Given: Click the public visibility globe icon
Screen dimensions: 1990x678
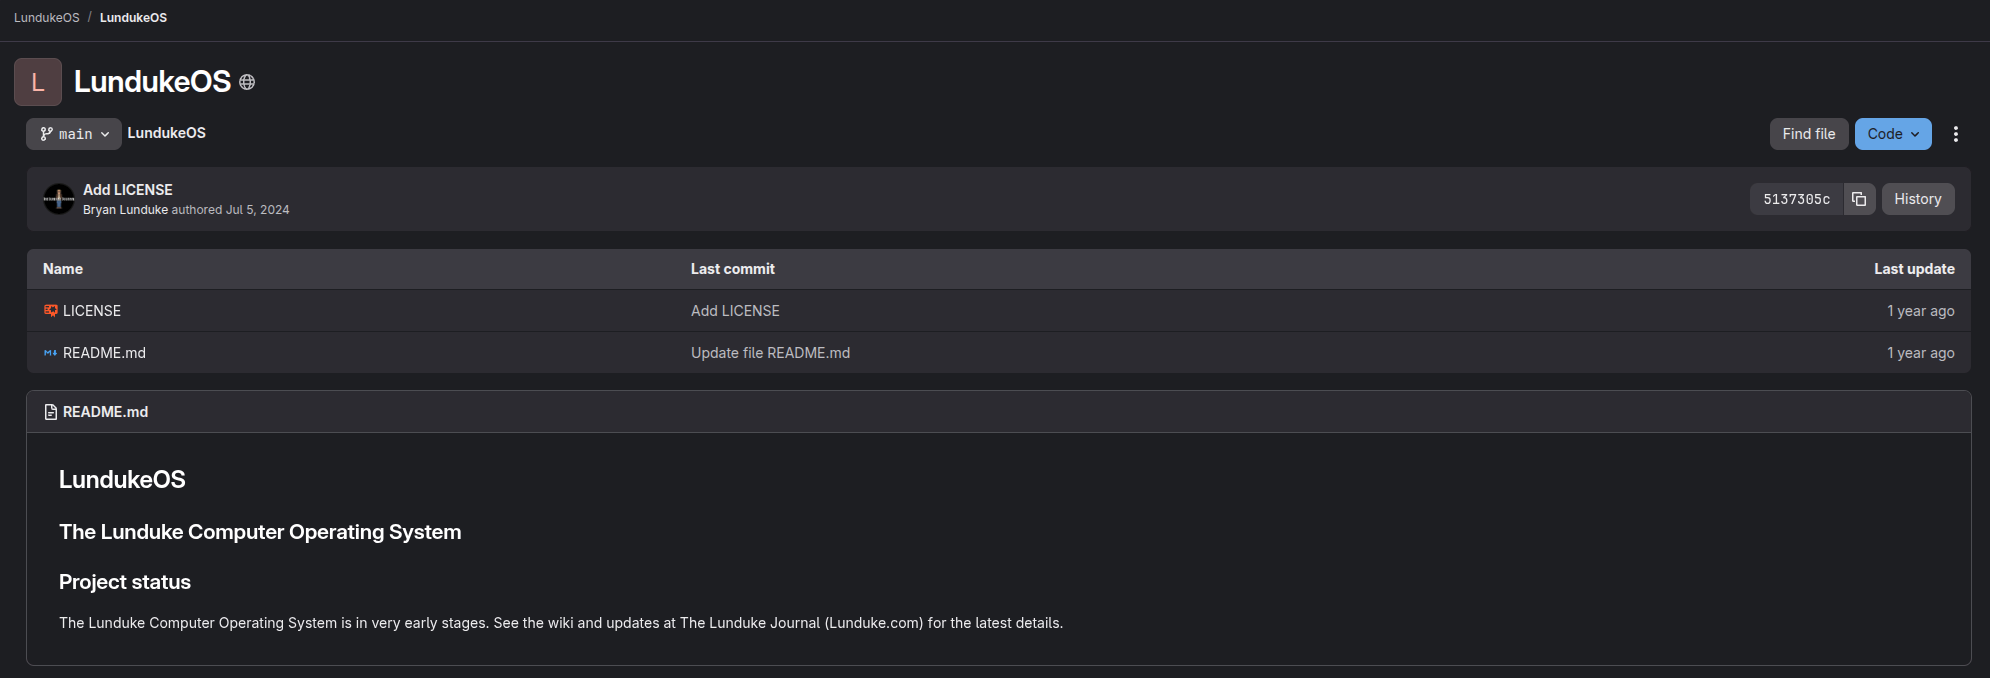Looking at the screenshot, I should (x=247, y=83).
